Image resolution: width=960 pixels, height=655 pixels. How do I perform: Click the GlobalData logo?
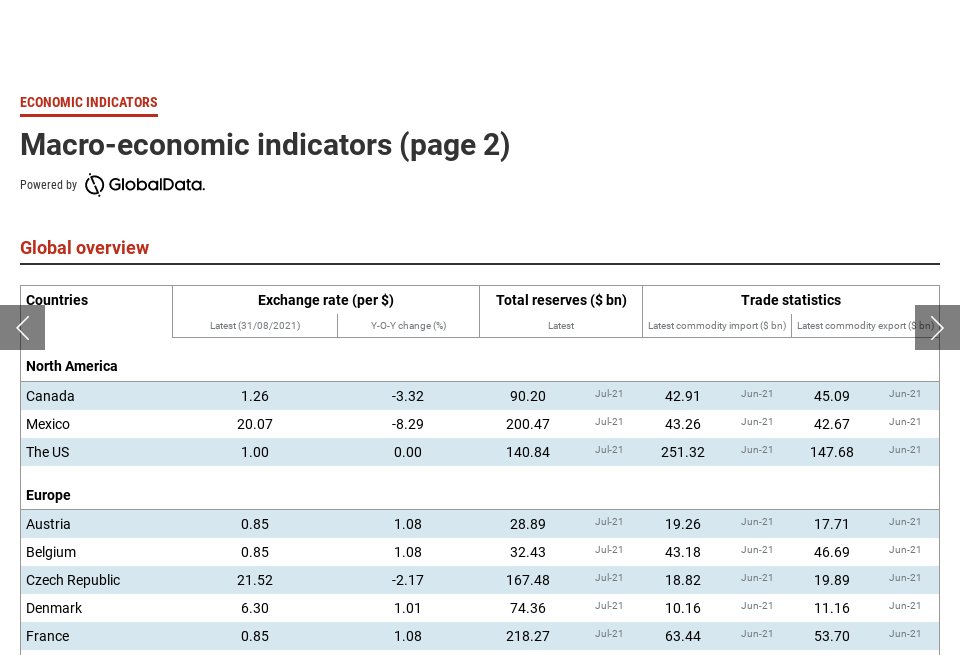point(144,185)
